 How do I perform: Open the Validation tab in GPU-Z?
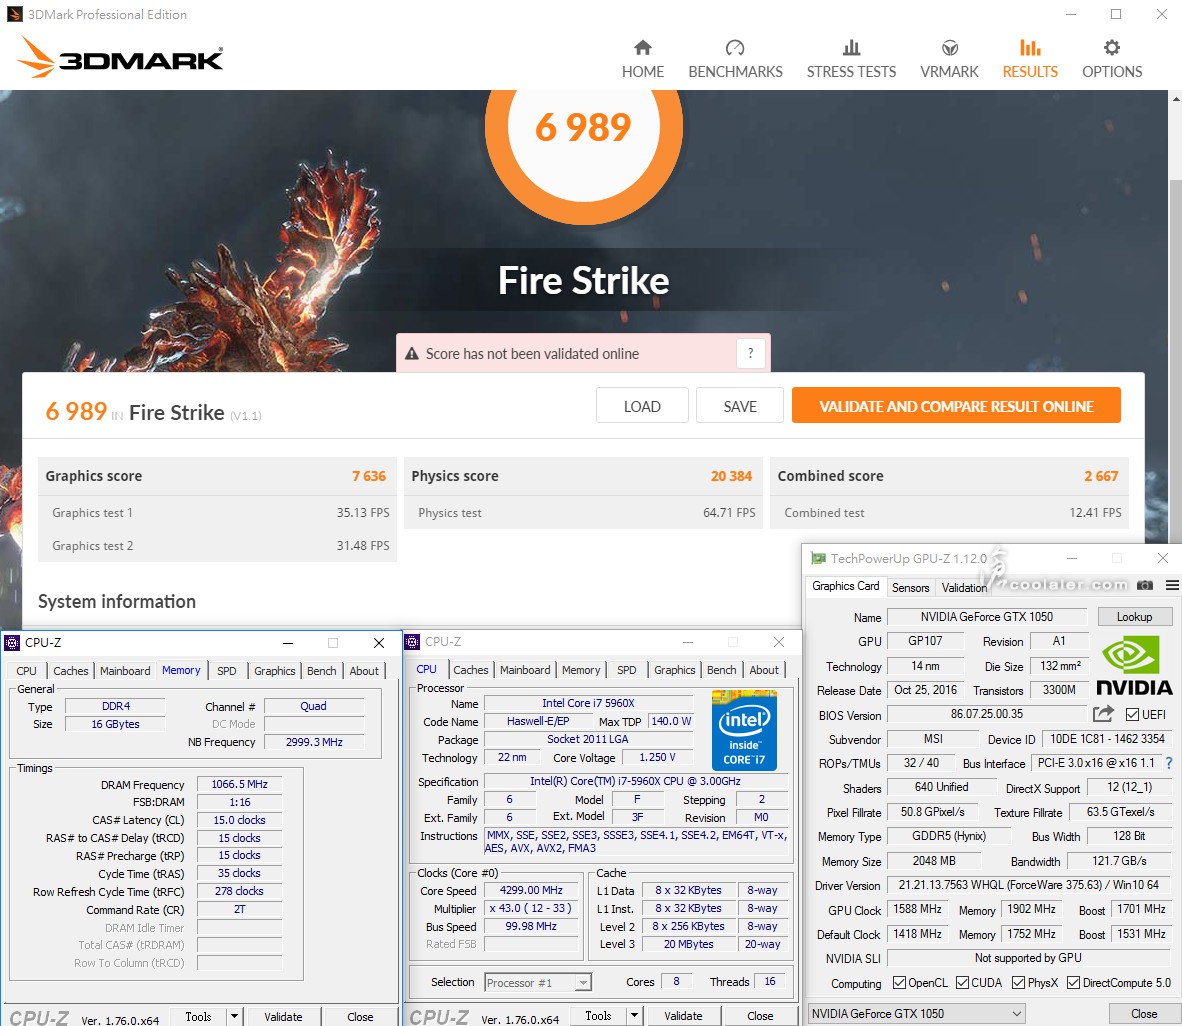[963, 587]
